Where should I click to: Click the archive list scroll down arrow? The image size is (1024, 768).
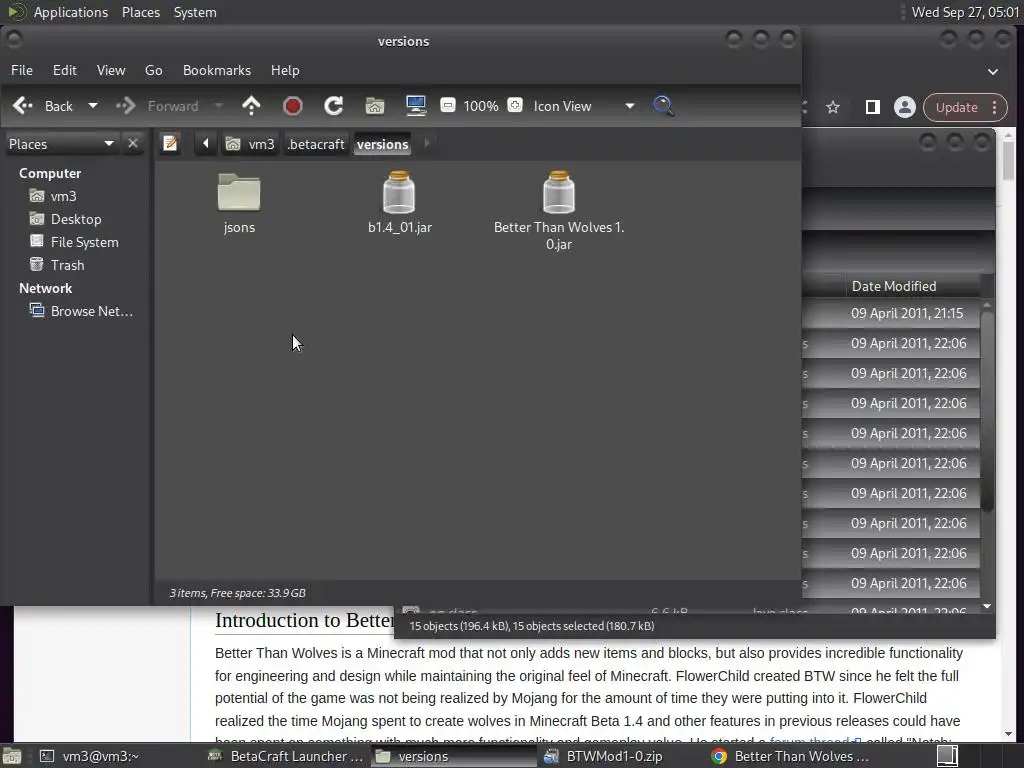click(987, 607)
